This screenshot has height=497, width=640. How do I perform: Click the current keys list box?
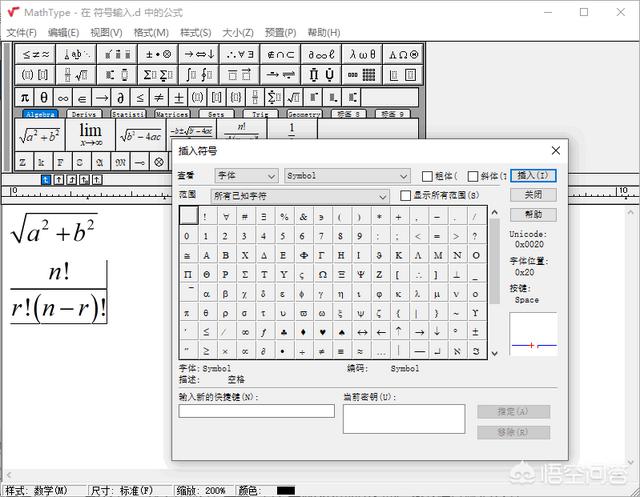404,419
